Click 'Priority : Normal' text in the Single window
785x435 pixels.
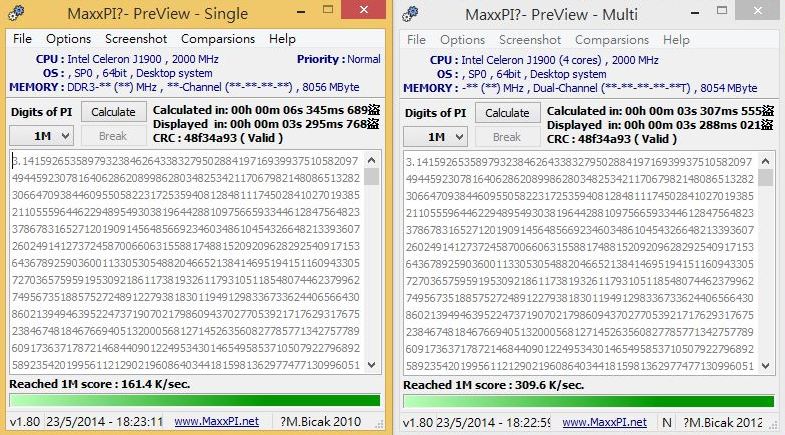click(338, 59)
